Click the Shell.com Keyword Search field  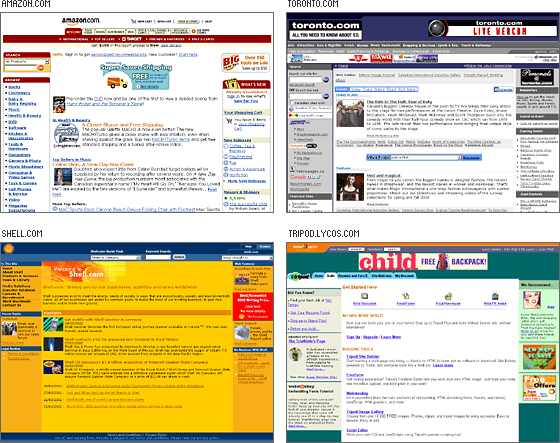click(158, 257)
